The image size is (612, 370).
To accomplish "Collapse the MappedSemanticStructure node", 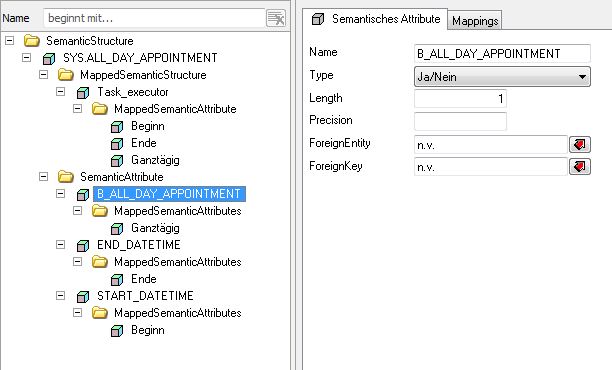I will tap(43, 75).
